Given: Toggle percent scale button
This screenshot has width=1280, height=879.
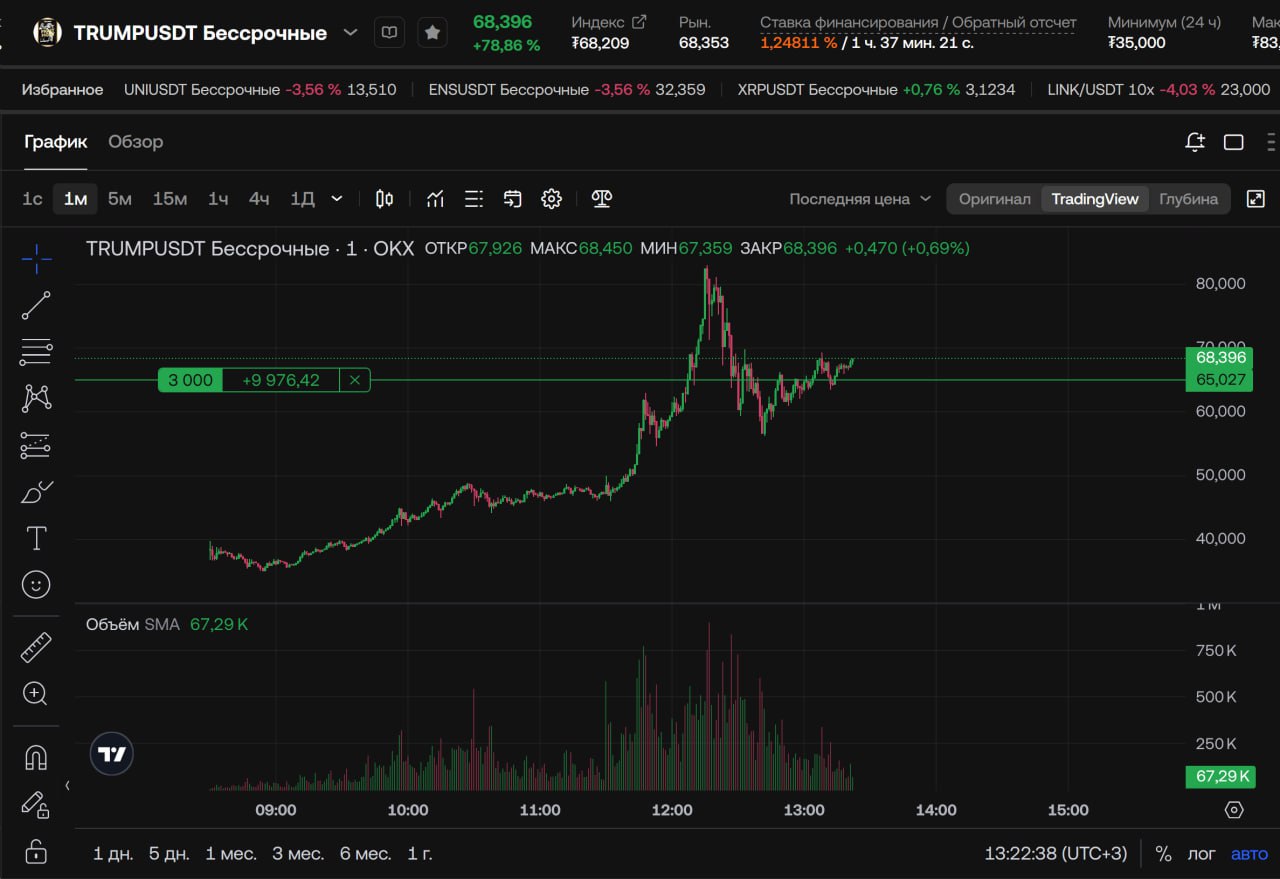Looking at the screenshot, I should pyautogui.click(x=1163, y=854).
